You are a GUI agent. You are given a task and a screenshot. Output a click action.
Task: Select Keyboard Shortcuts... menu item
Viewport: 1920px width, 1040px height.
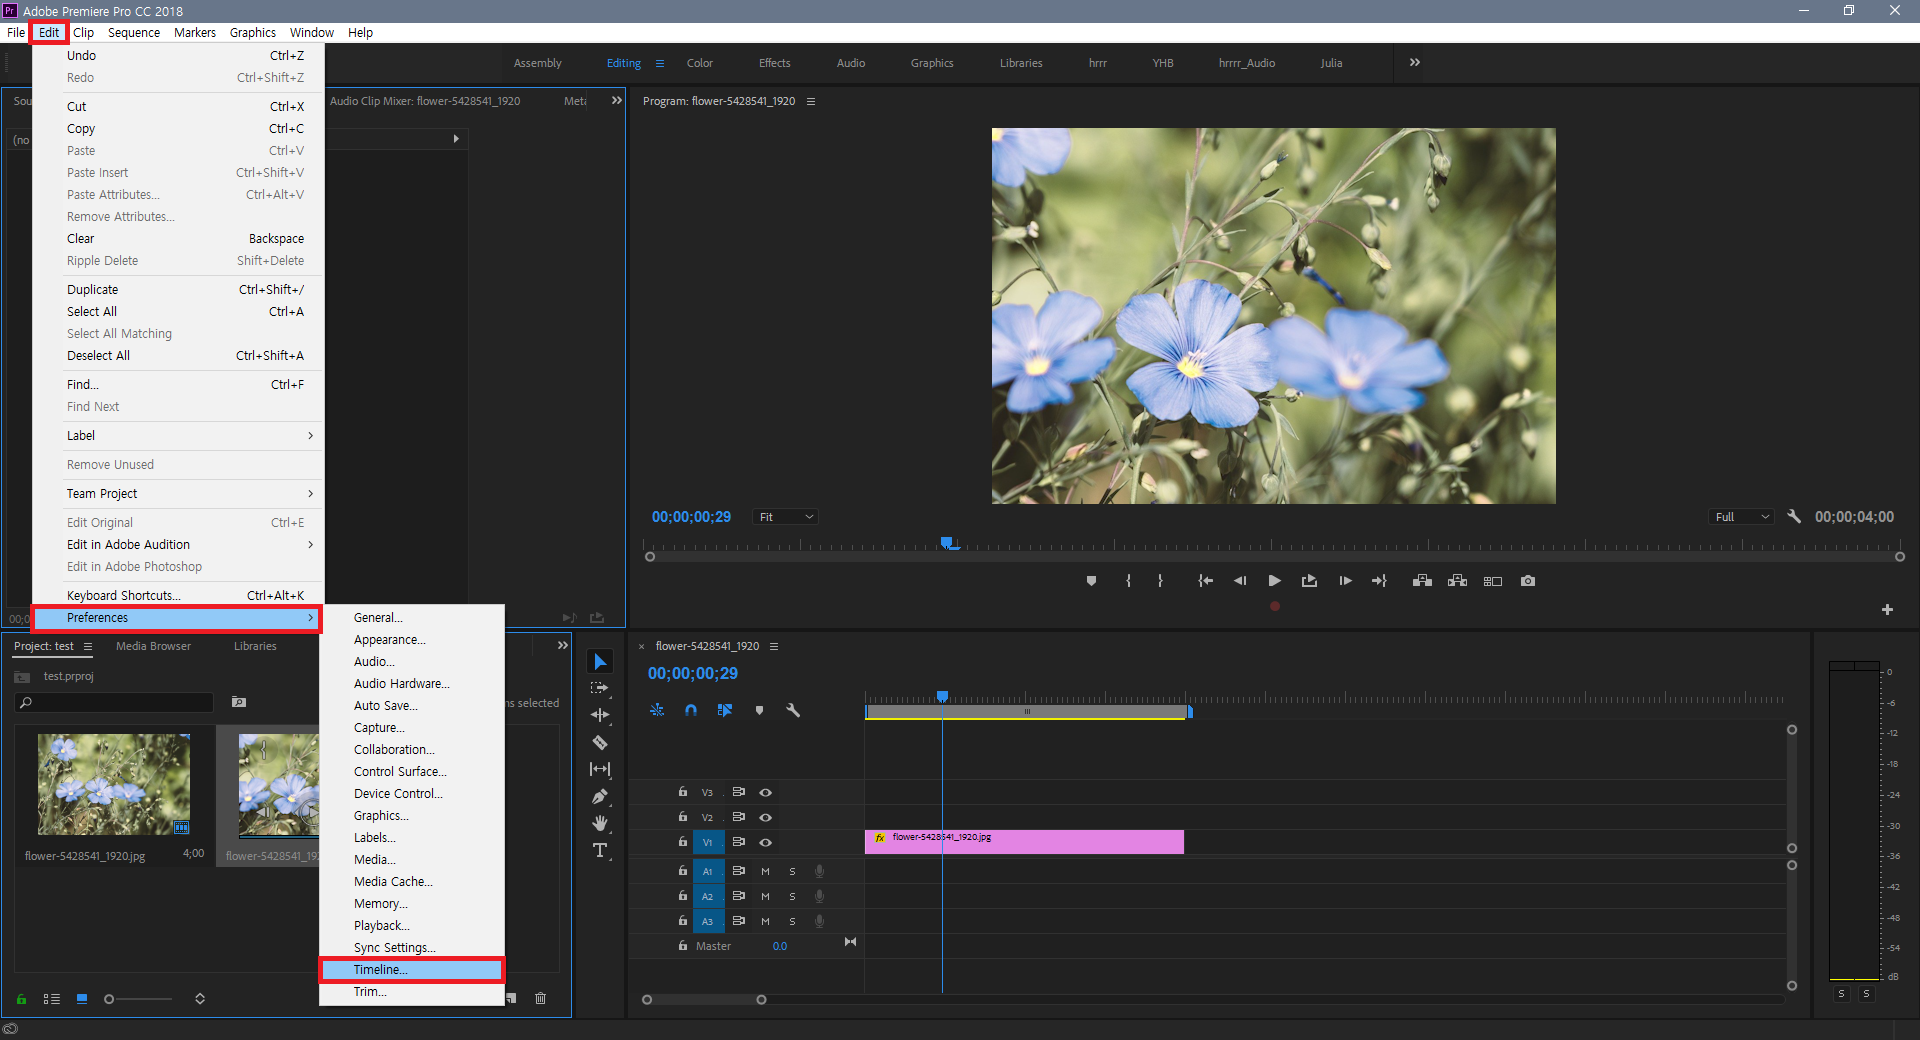pyautogui.click(x=178, y=596)
